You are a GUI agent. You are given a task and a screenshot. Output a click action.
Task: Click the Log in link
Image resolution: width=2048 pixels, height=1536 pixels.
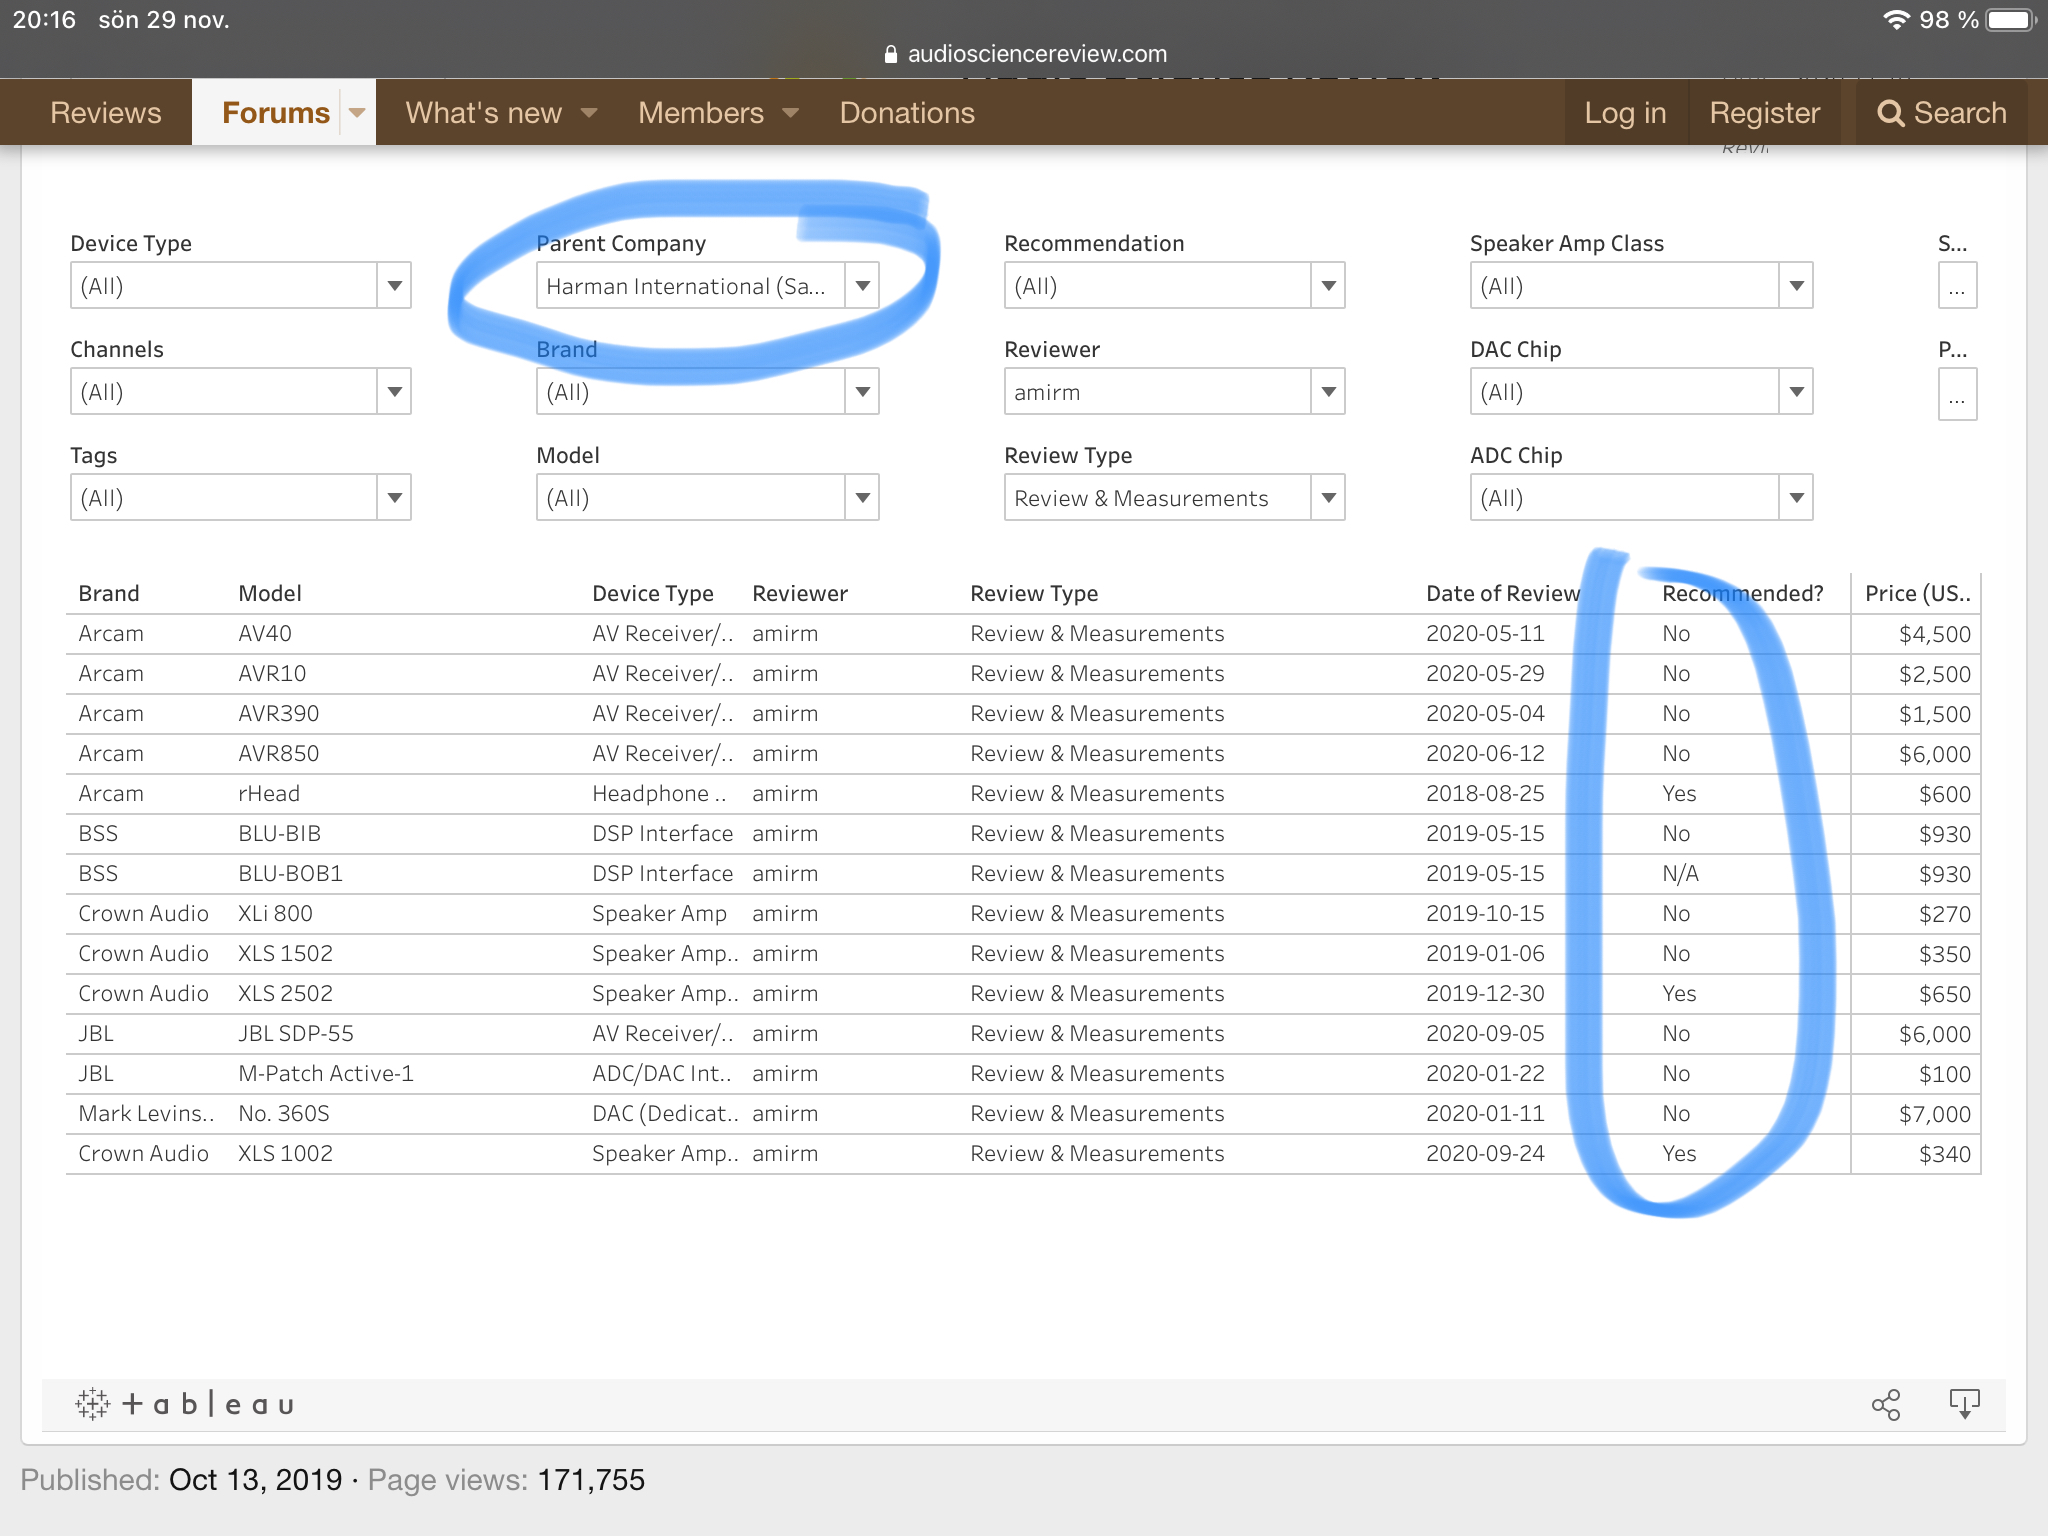point(1625,113)
